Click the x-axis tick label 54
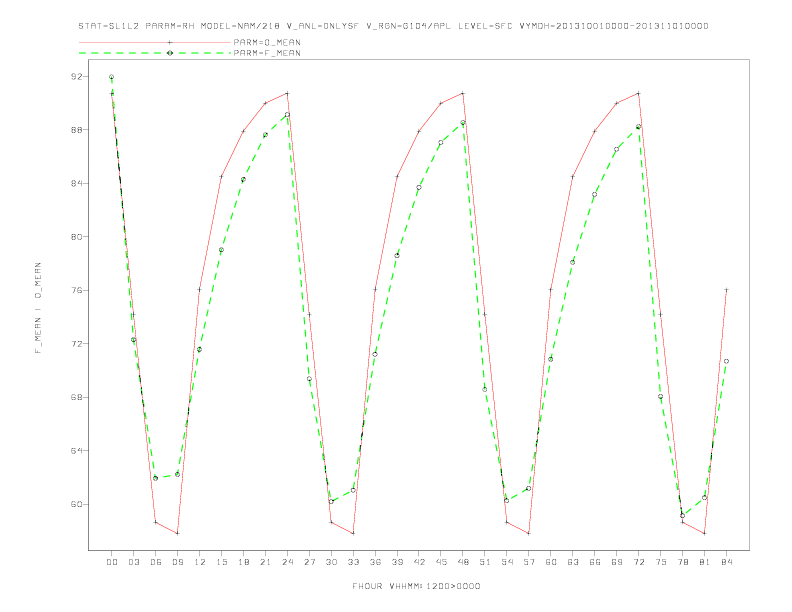 pos(507,562)
